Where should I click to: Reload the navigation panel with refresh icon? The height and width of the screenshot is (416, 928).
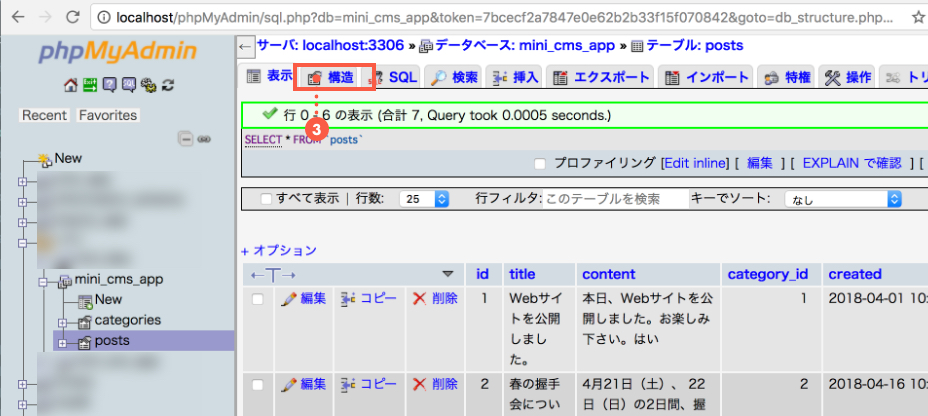[x=168, y=85]
